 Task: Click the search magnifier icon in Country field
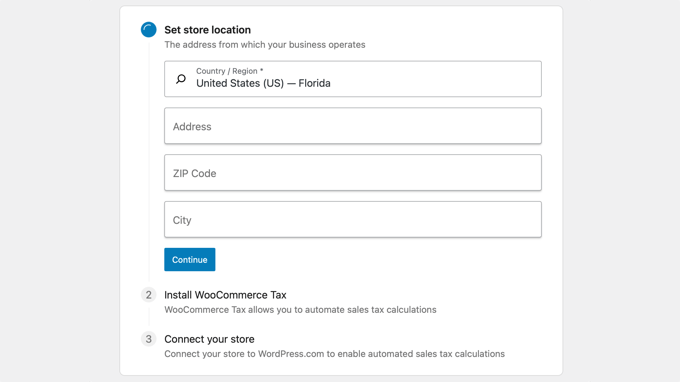click(x=181, y=79)
